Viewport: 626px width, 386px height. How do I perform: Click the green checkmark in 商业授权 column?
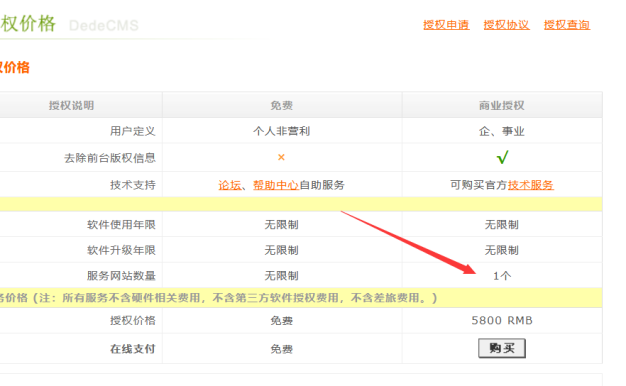502,157
